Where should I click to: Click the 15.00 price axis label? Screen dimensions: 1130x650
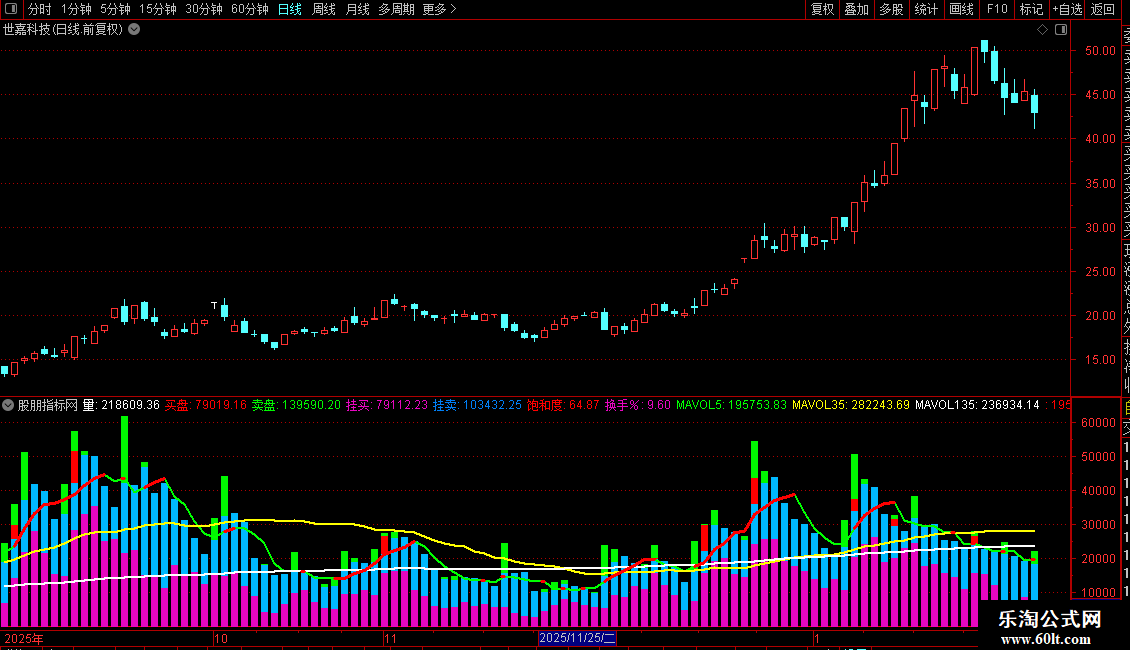[1100, 360]
